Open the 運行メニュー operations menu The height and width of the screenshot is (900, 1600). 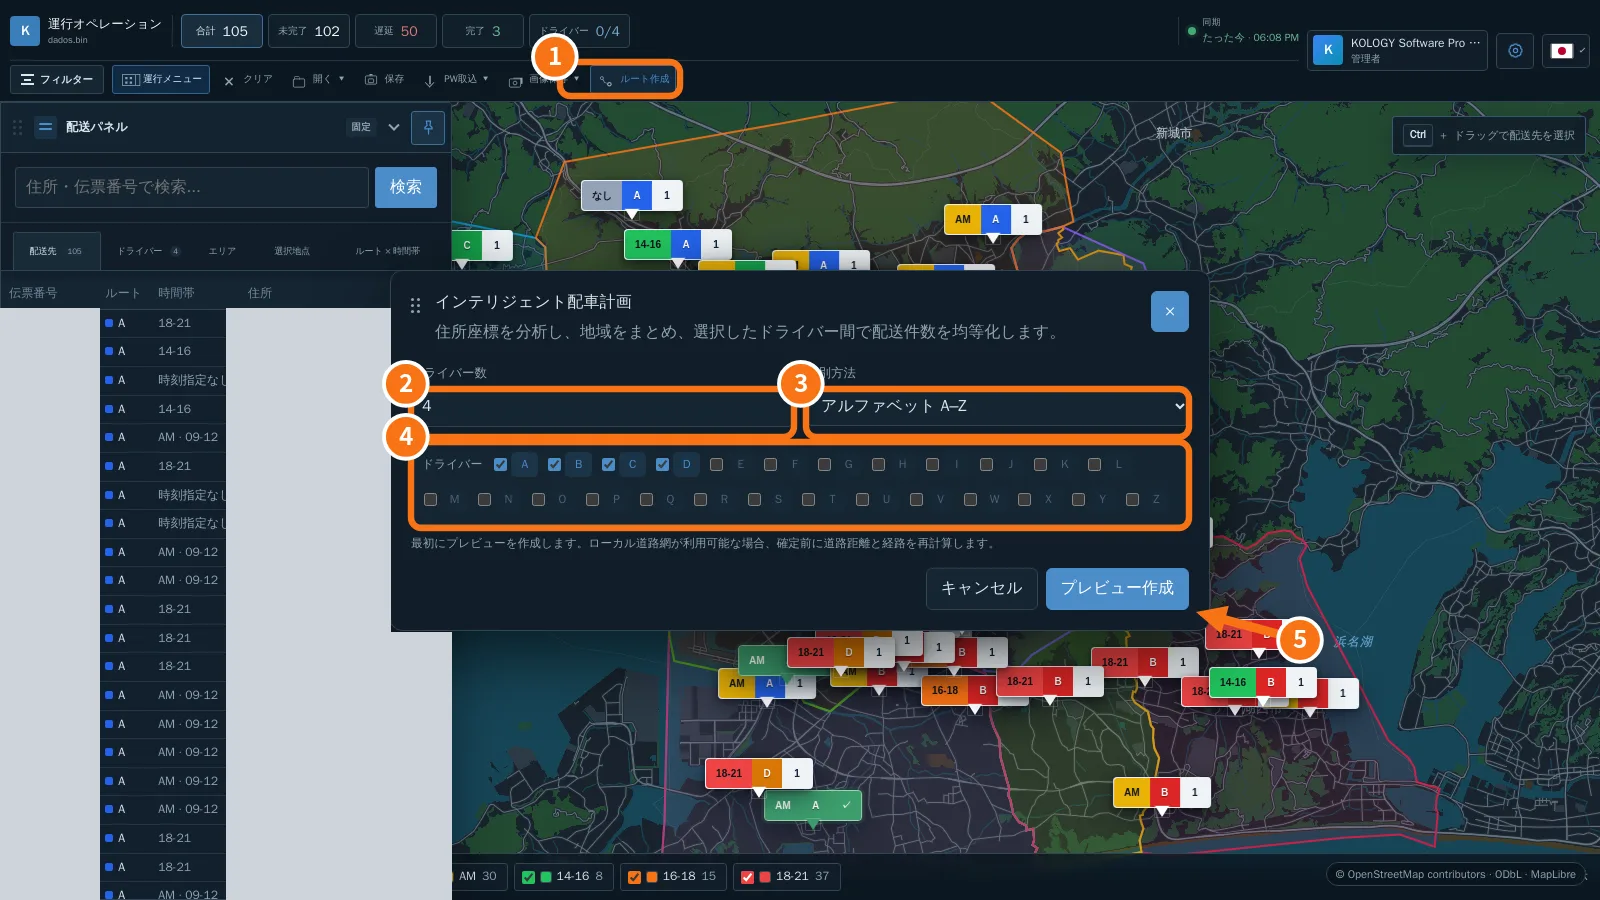point(161,79)
